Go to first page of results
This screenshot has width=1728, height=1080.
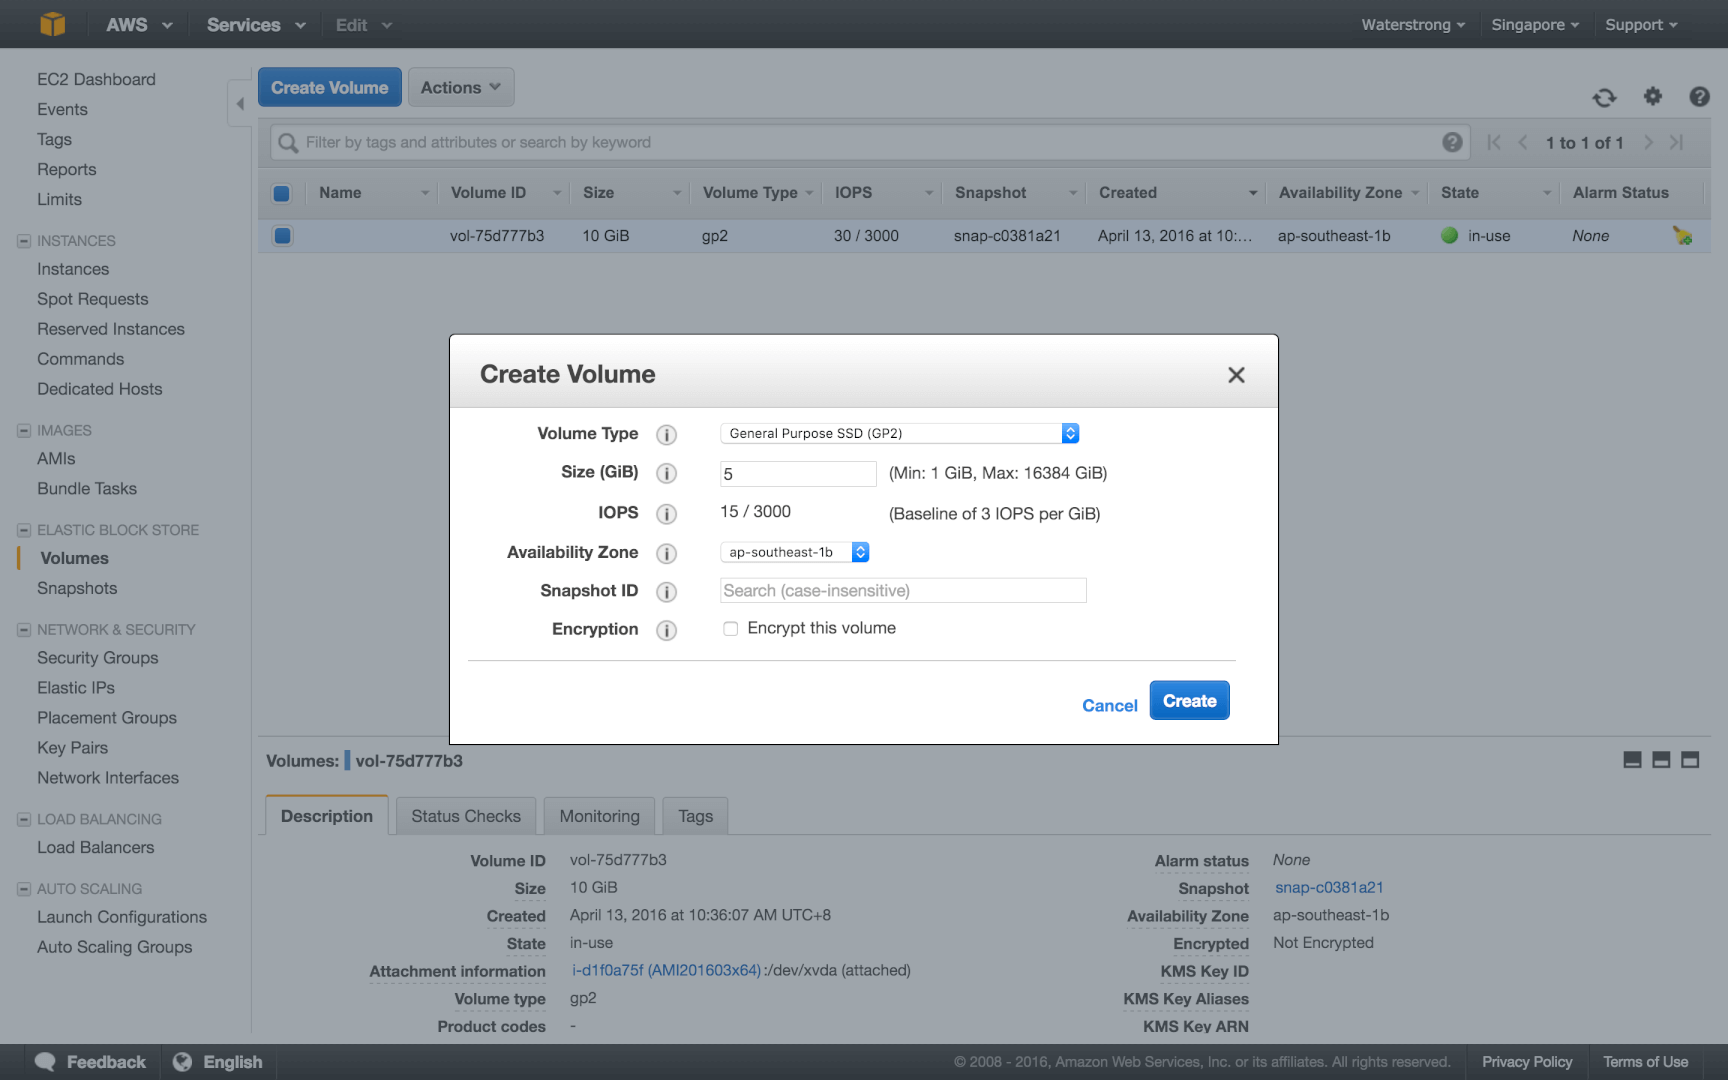coord(1494,142)
